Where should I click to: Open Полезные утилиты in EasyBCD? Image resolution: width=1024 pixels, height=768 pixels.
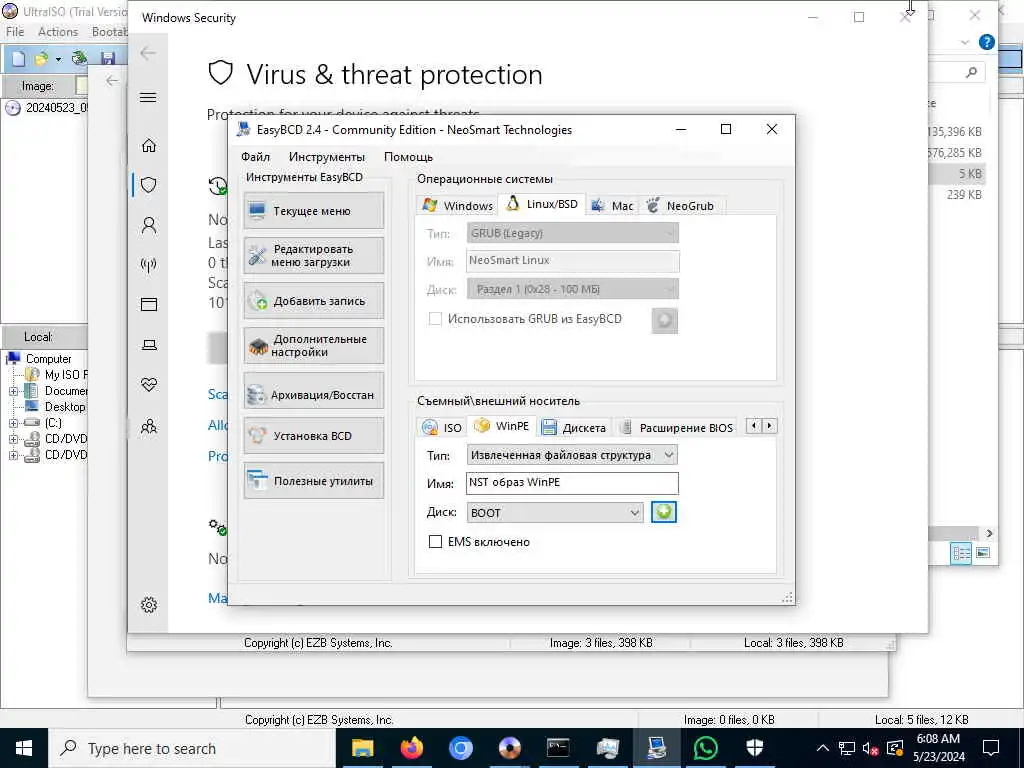(x=313, y=481)
